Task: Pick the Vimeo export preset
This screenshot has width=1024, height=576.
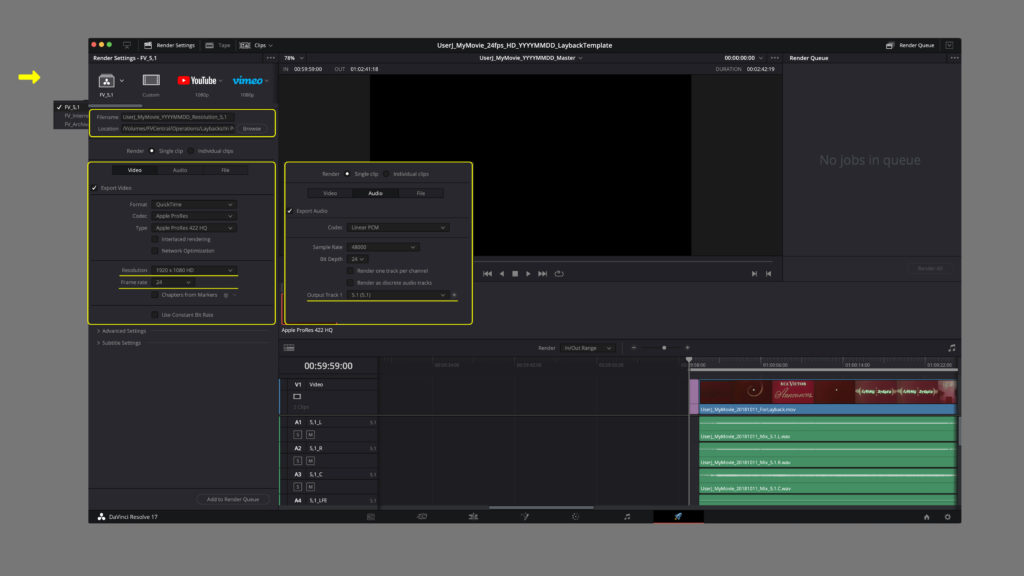Action: (x=248, y=80)
